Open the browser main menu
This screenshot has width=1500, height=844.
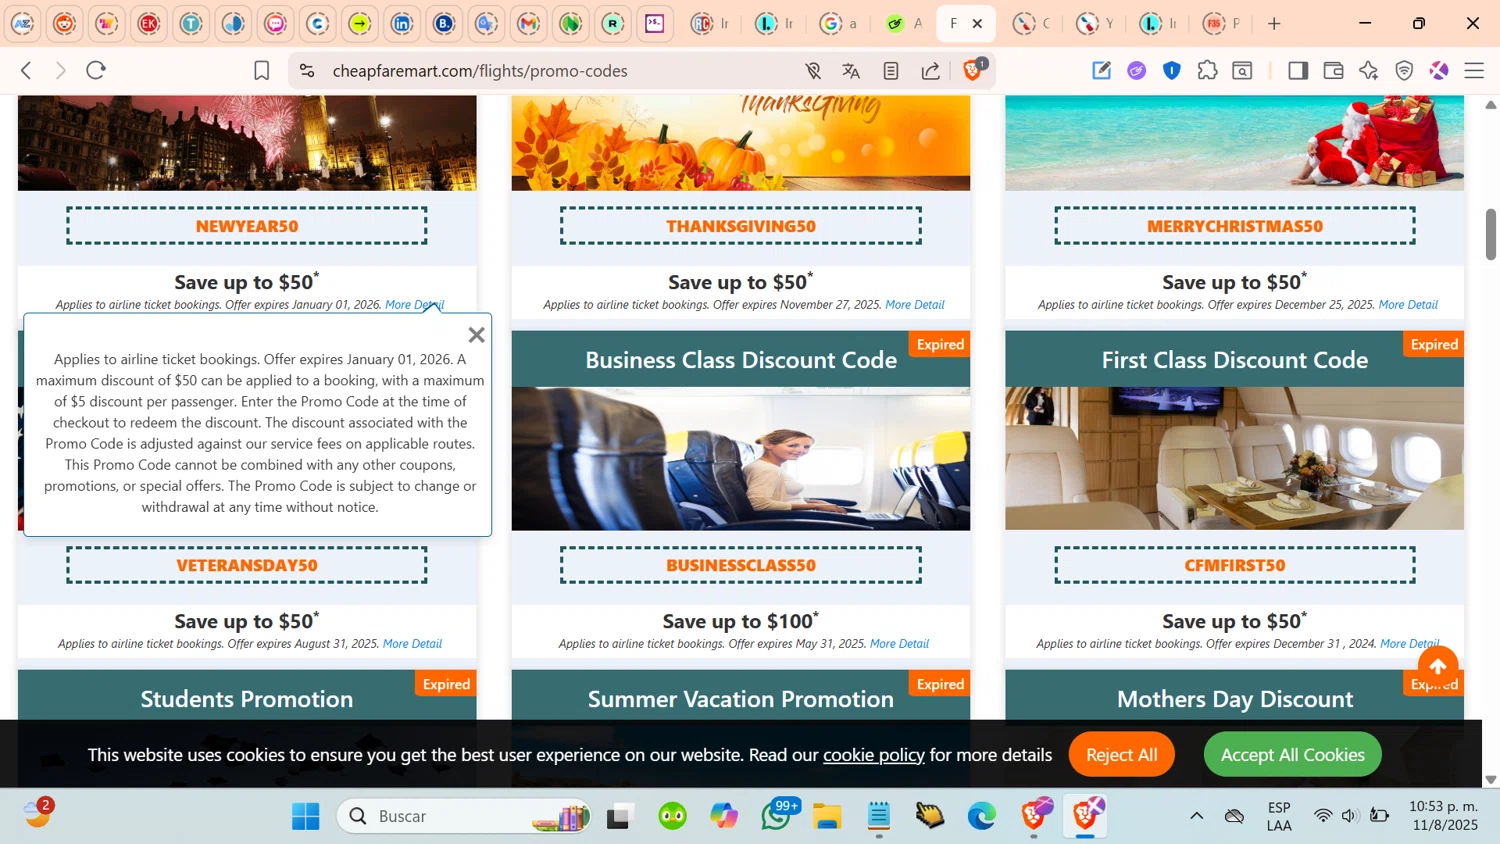[x=1474, y=70]
